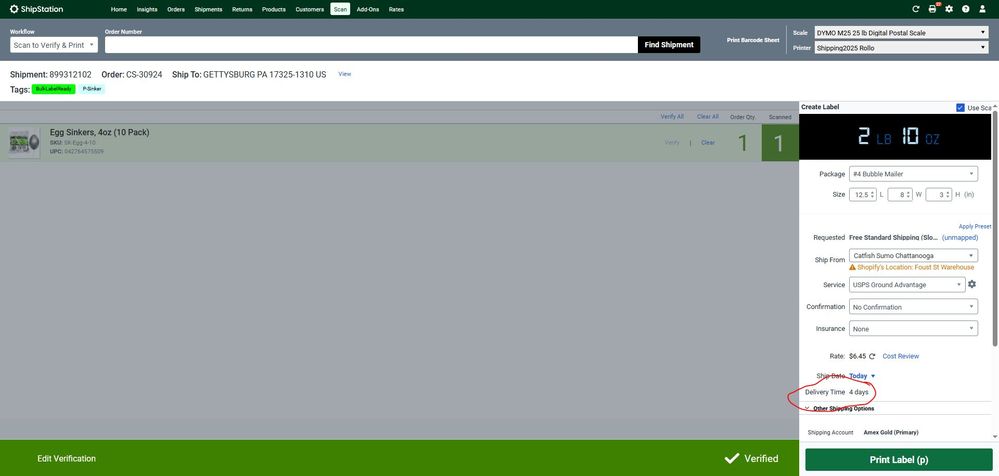Open the help question mark icon

click(966, 9)
